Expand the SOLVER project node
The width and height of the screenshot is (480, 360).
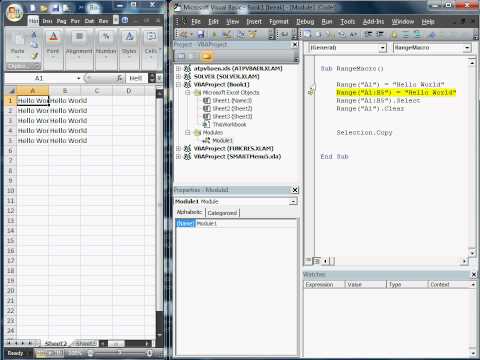point(178,76)
